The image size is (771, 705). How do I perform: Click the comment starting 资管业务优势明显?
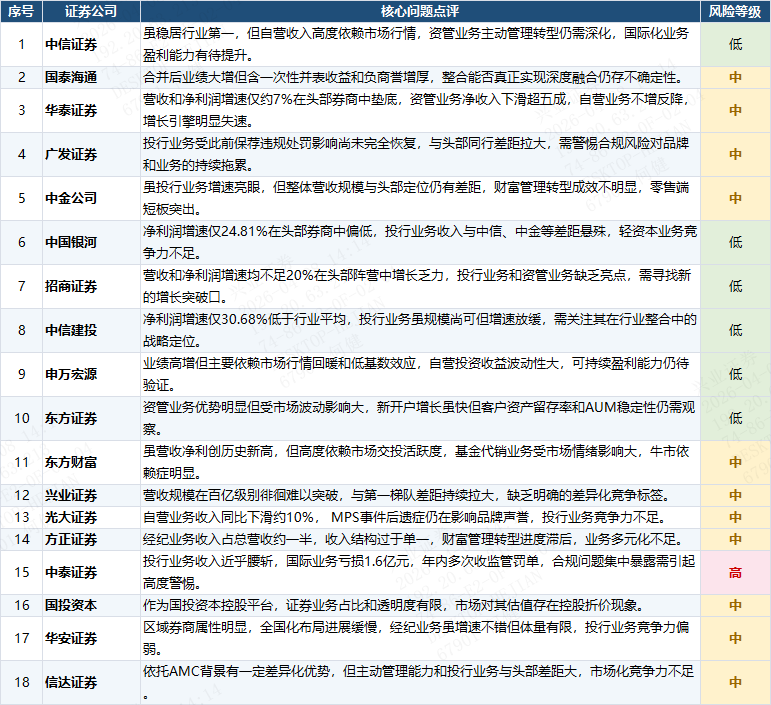coord(420,418)
